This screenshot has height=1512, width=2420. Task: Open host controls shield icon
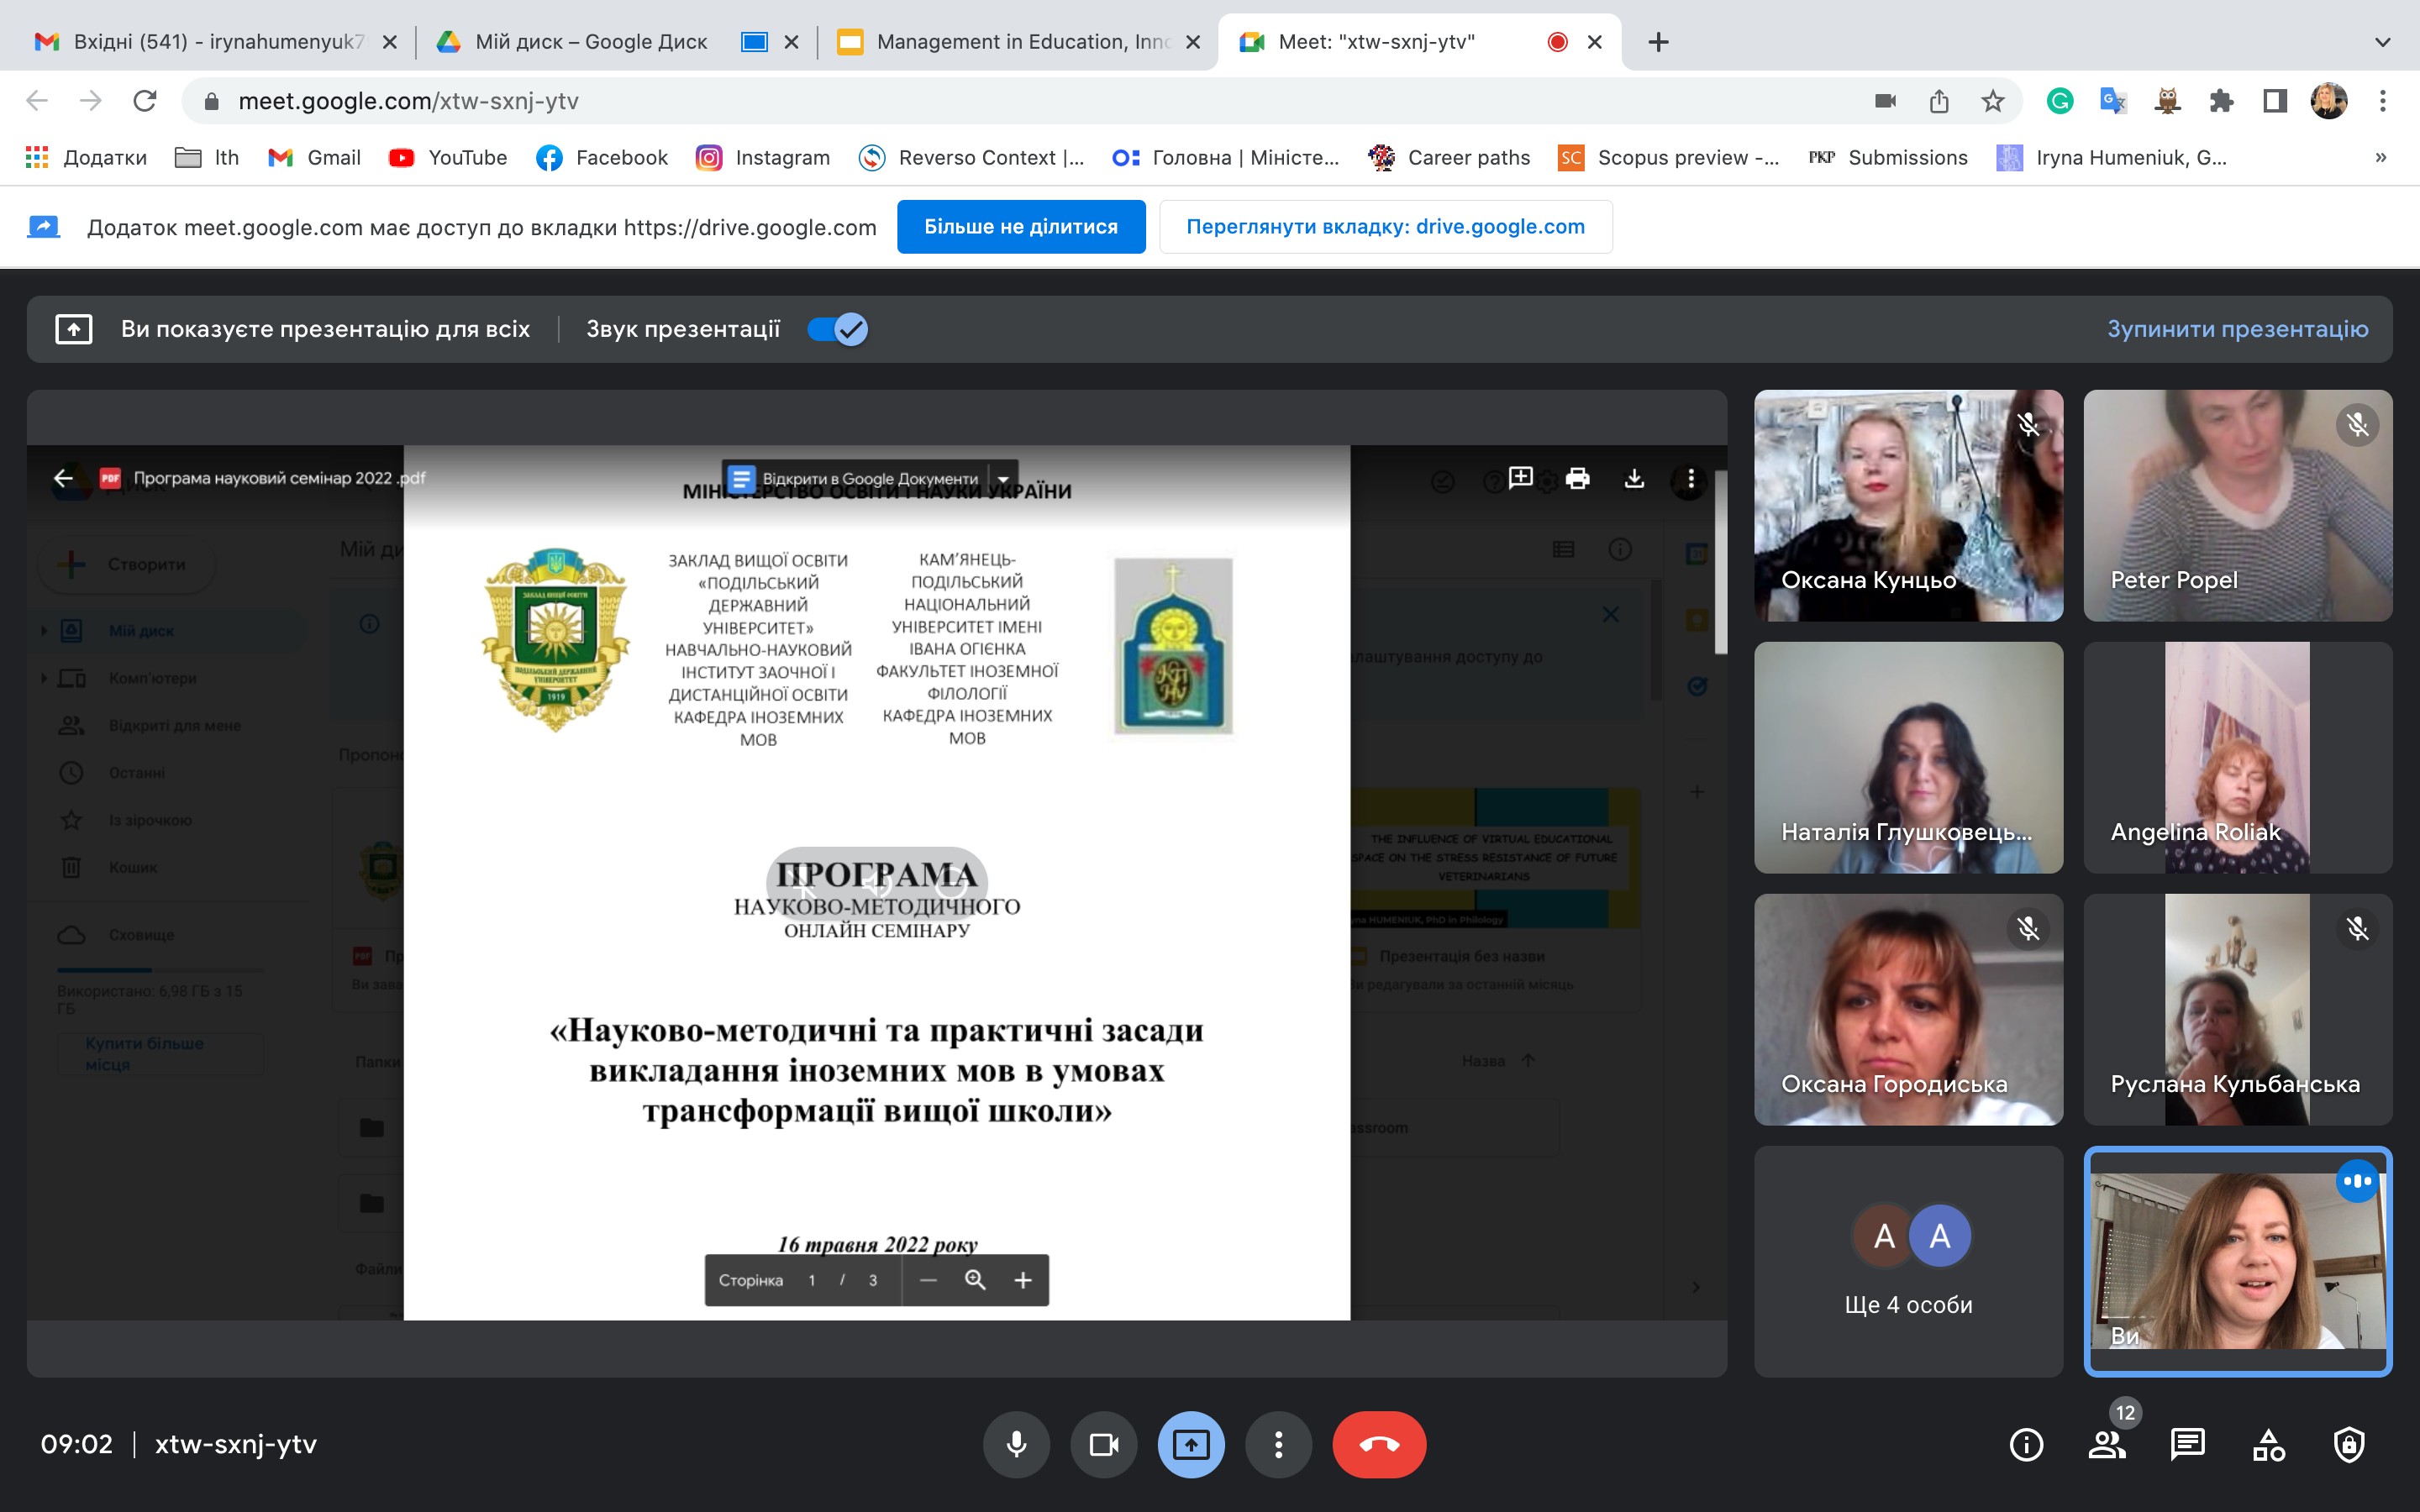[2348, 1444]
